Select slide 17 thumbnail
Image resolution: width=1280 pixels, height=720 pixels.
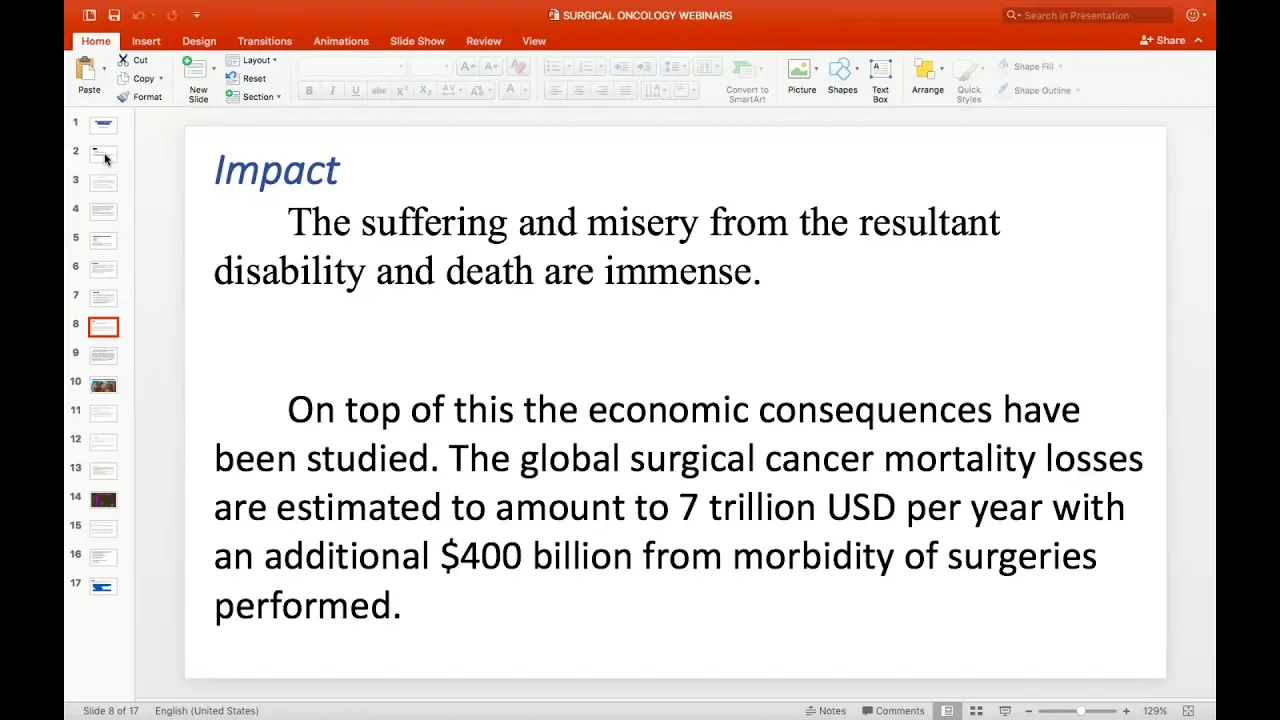(103, 586)
